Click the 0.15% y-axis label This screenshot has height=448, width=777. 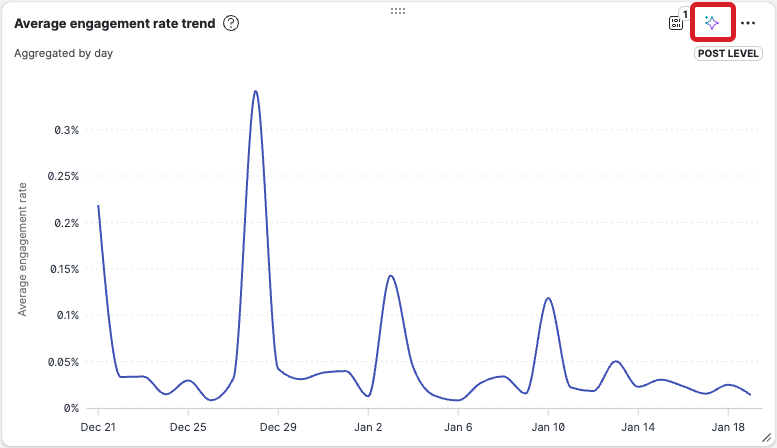tap(63, 269)
